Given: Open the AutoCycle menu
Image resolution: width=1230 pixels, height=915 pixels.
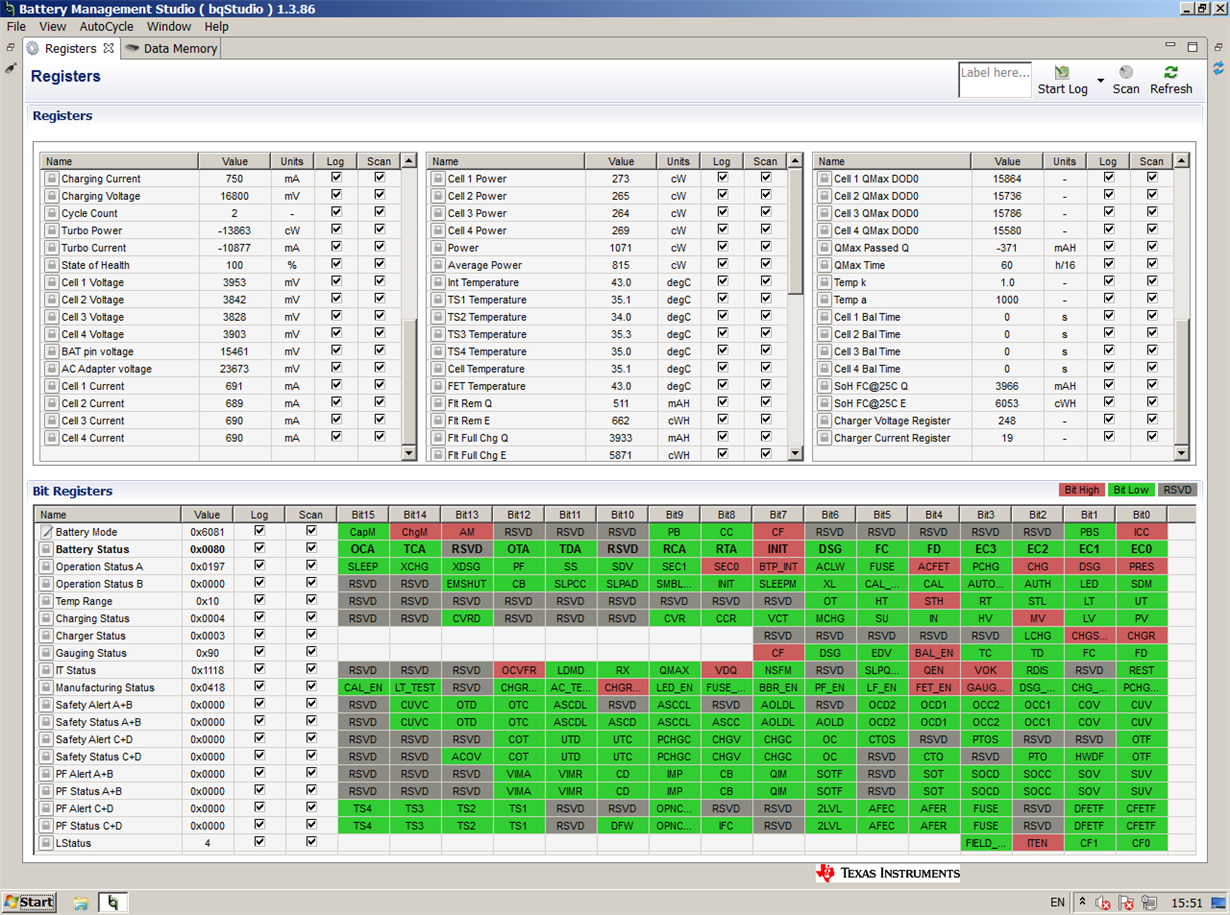Looking at the screenshot, I should (x=106, y=27).
